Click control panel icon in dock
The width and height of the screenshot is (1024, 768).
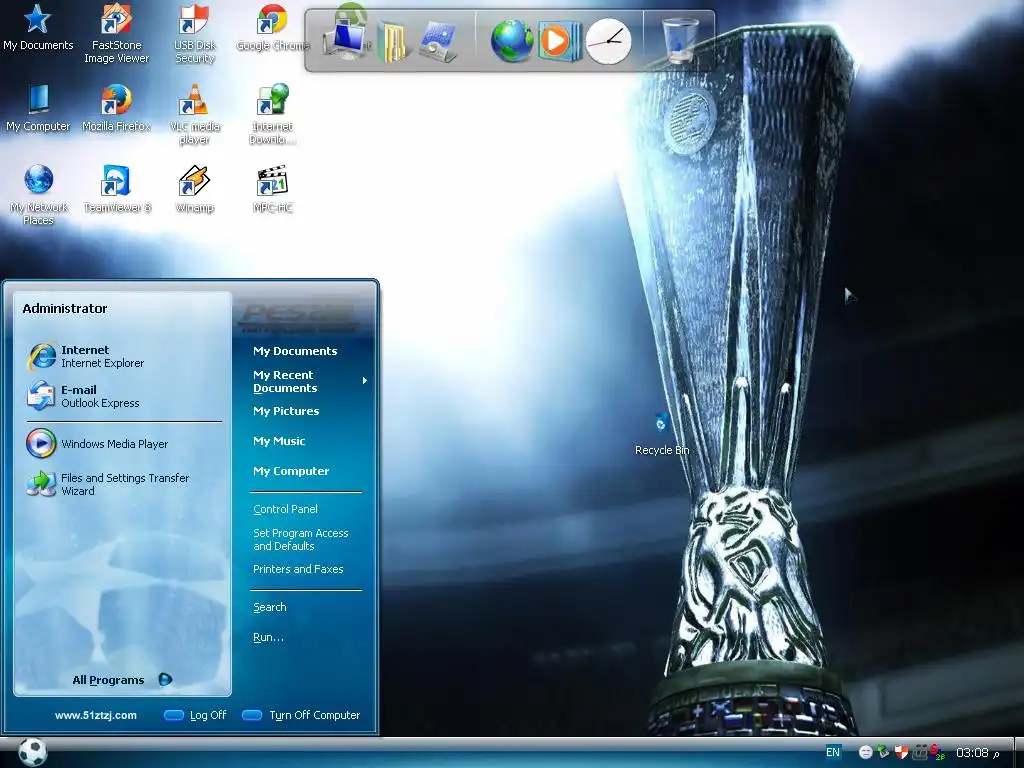(x=438, y=41)
